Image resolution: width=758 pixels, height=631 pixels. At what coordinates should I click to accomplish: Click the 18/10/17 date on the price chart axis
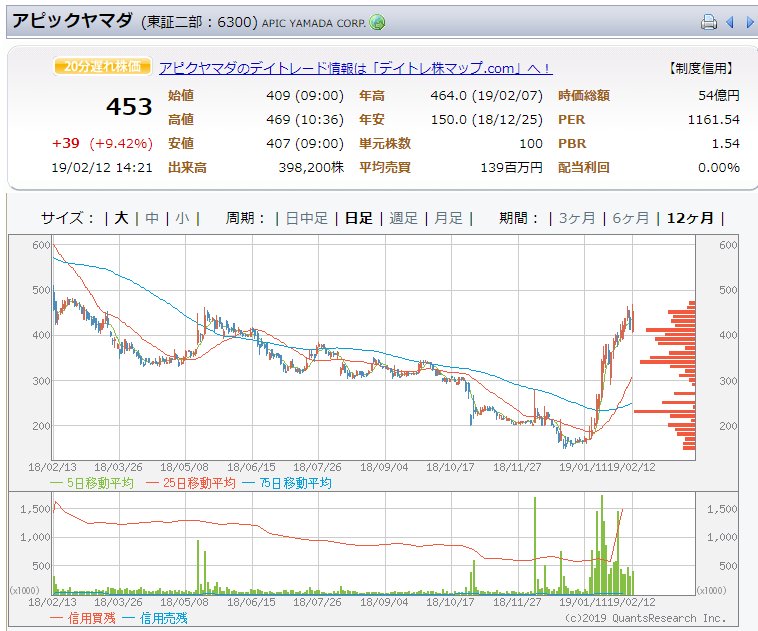[x=450, y=467]
